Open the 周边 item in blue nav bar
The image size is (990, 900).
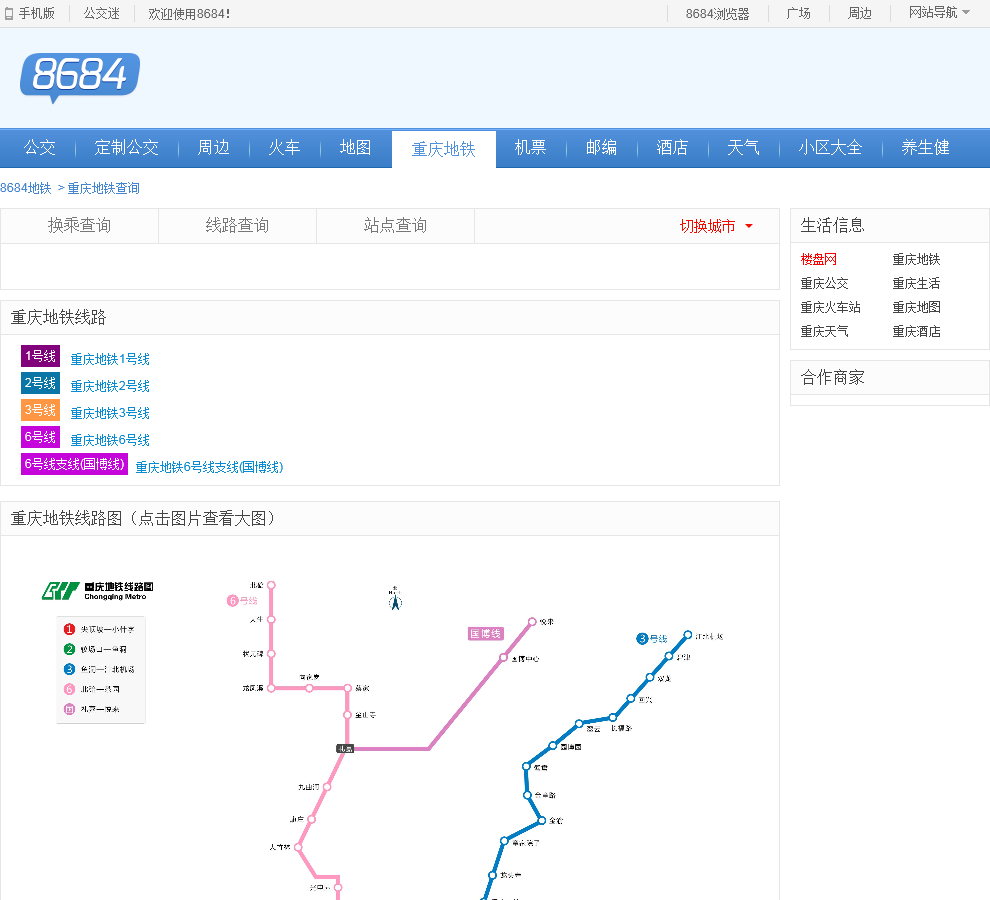tap(213, 148)
